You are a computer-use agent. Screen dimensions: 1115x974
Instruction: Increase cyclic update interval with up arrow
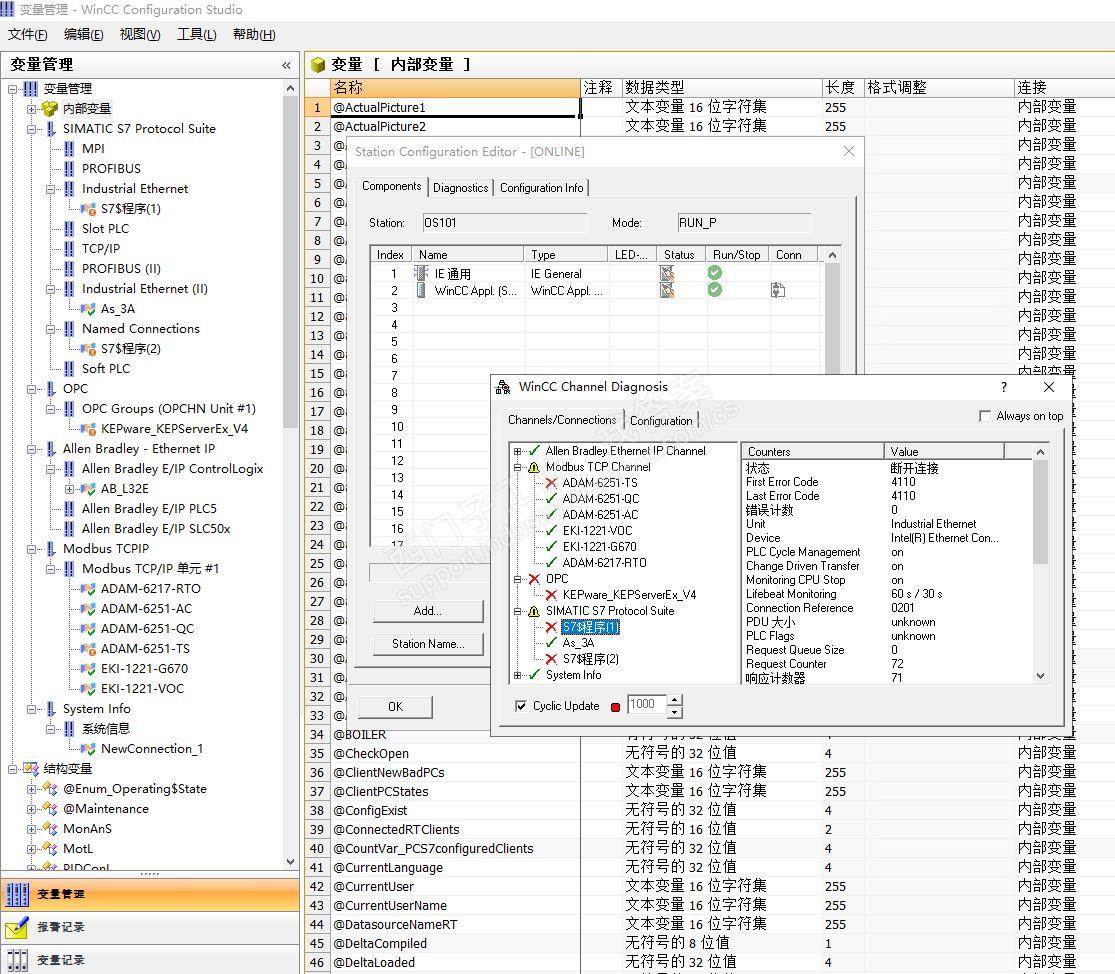pyautogui.click(x=674, y=700)
